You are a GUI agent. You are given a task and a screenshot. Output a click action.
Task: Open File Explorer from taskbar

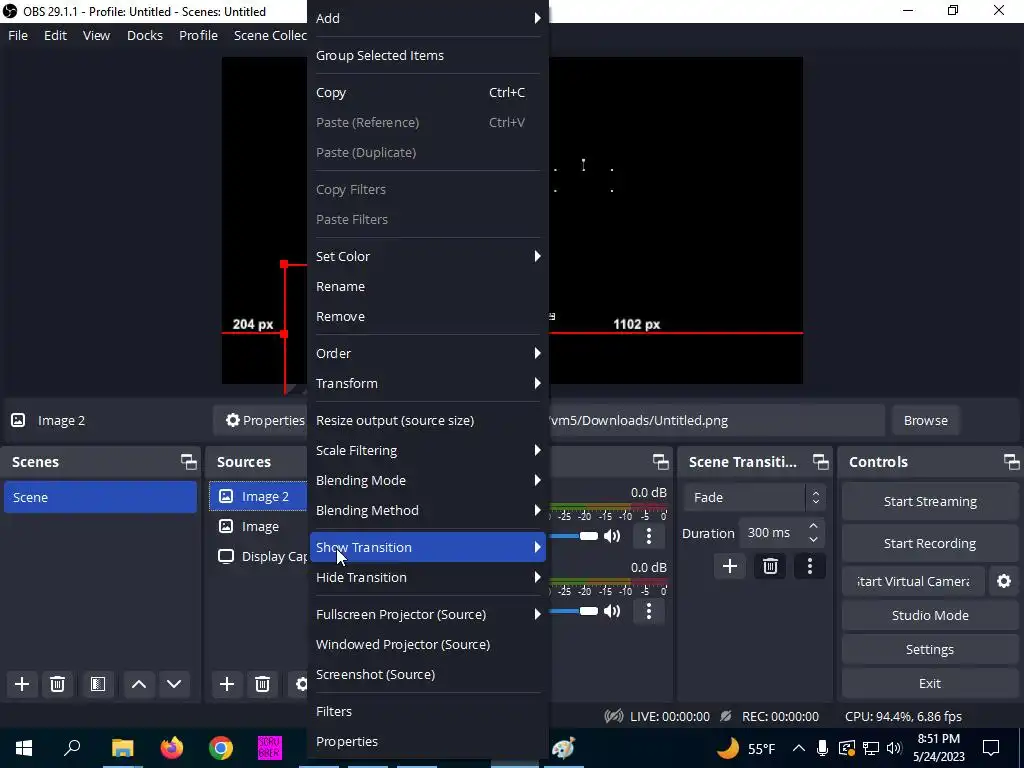[x=122, y=748]
